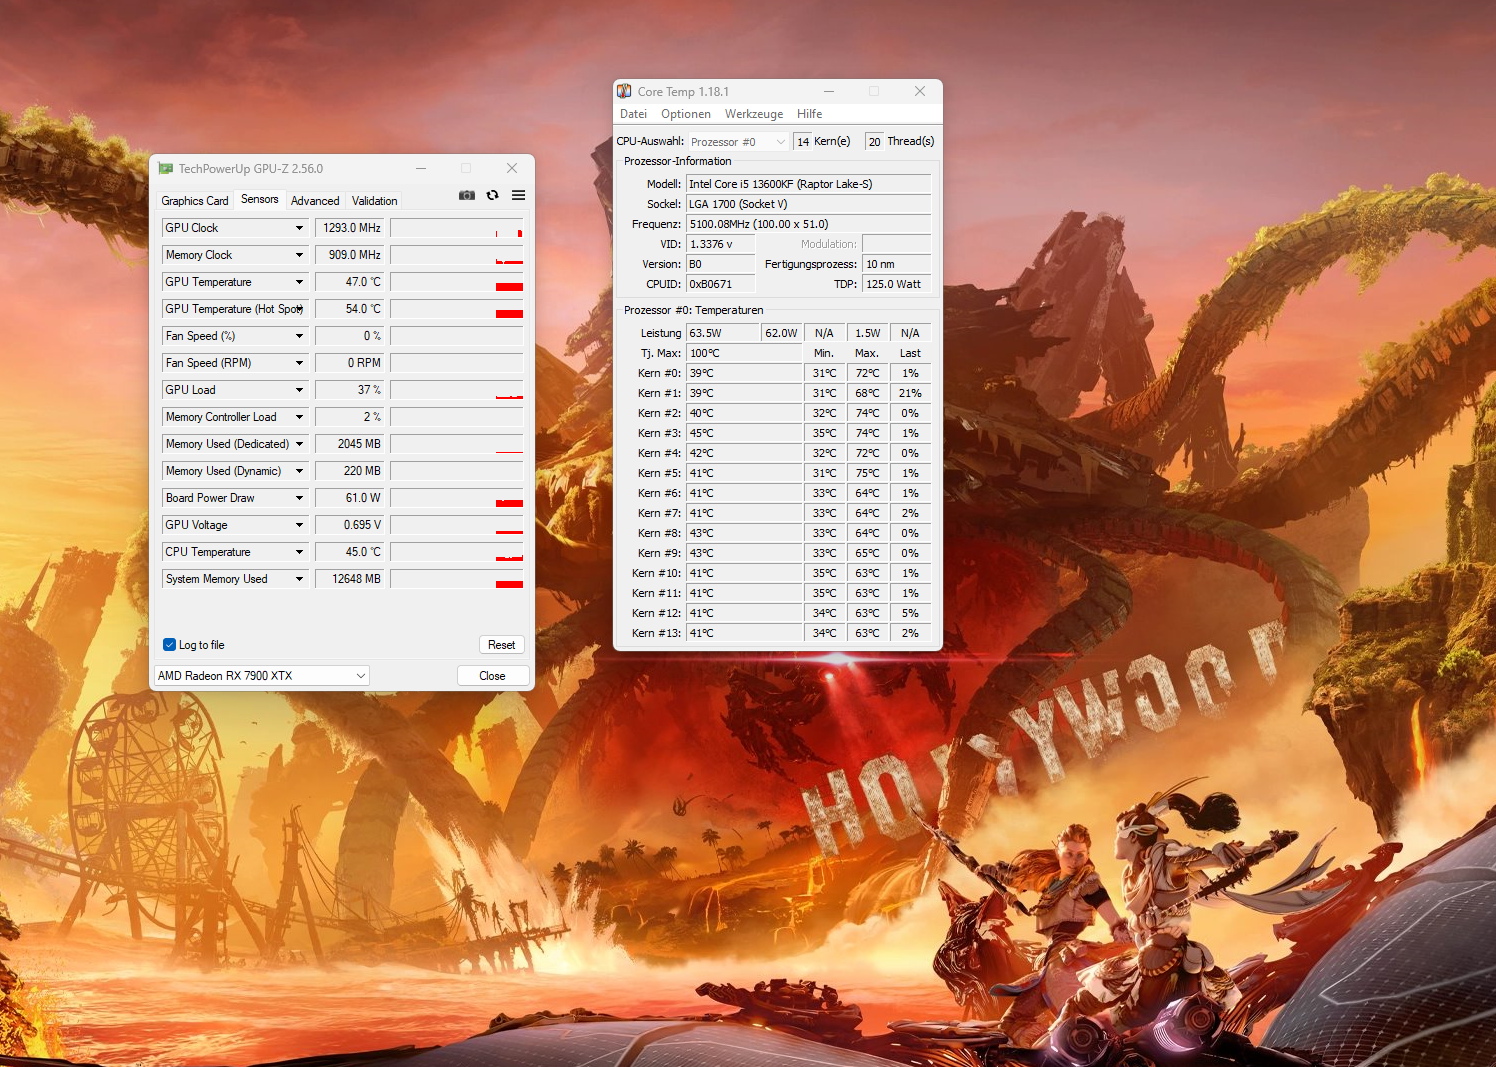The image size is (1496, 1067).
Task: Click the 909.0 MHz memory clock value
Action: 349,255
